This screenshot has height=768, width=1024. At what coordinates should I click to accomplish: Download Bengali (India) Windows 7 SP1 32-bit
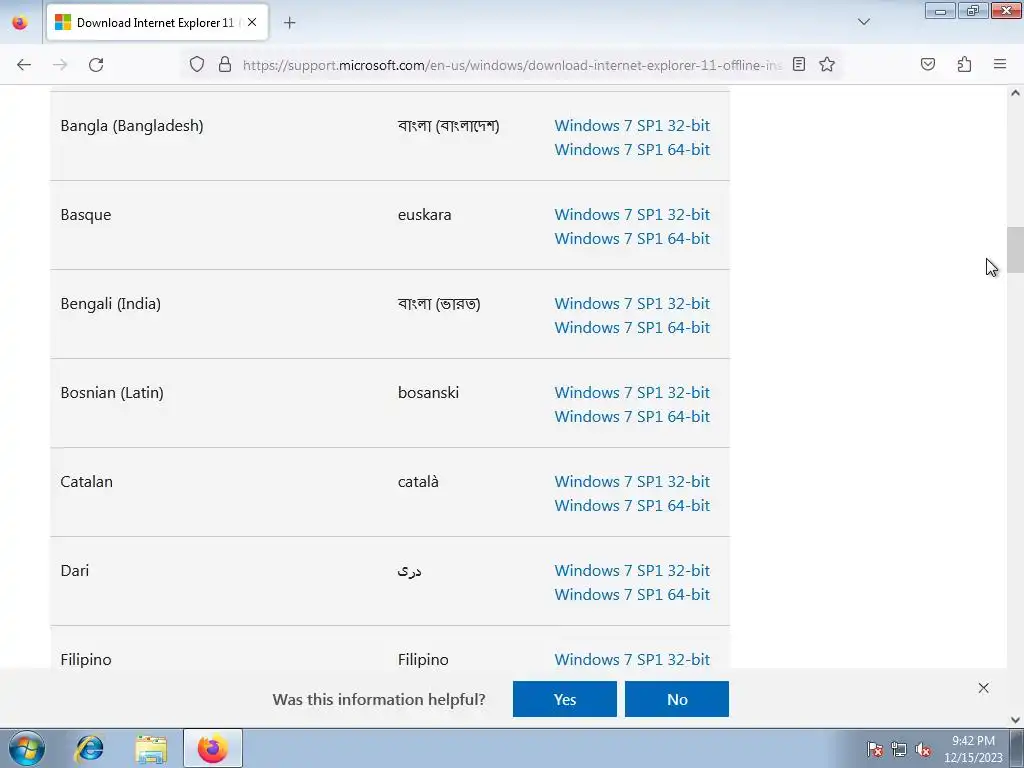(x=632, y=304)
